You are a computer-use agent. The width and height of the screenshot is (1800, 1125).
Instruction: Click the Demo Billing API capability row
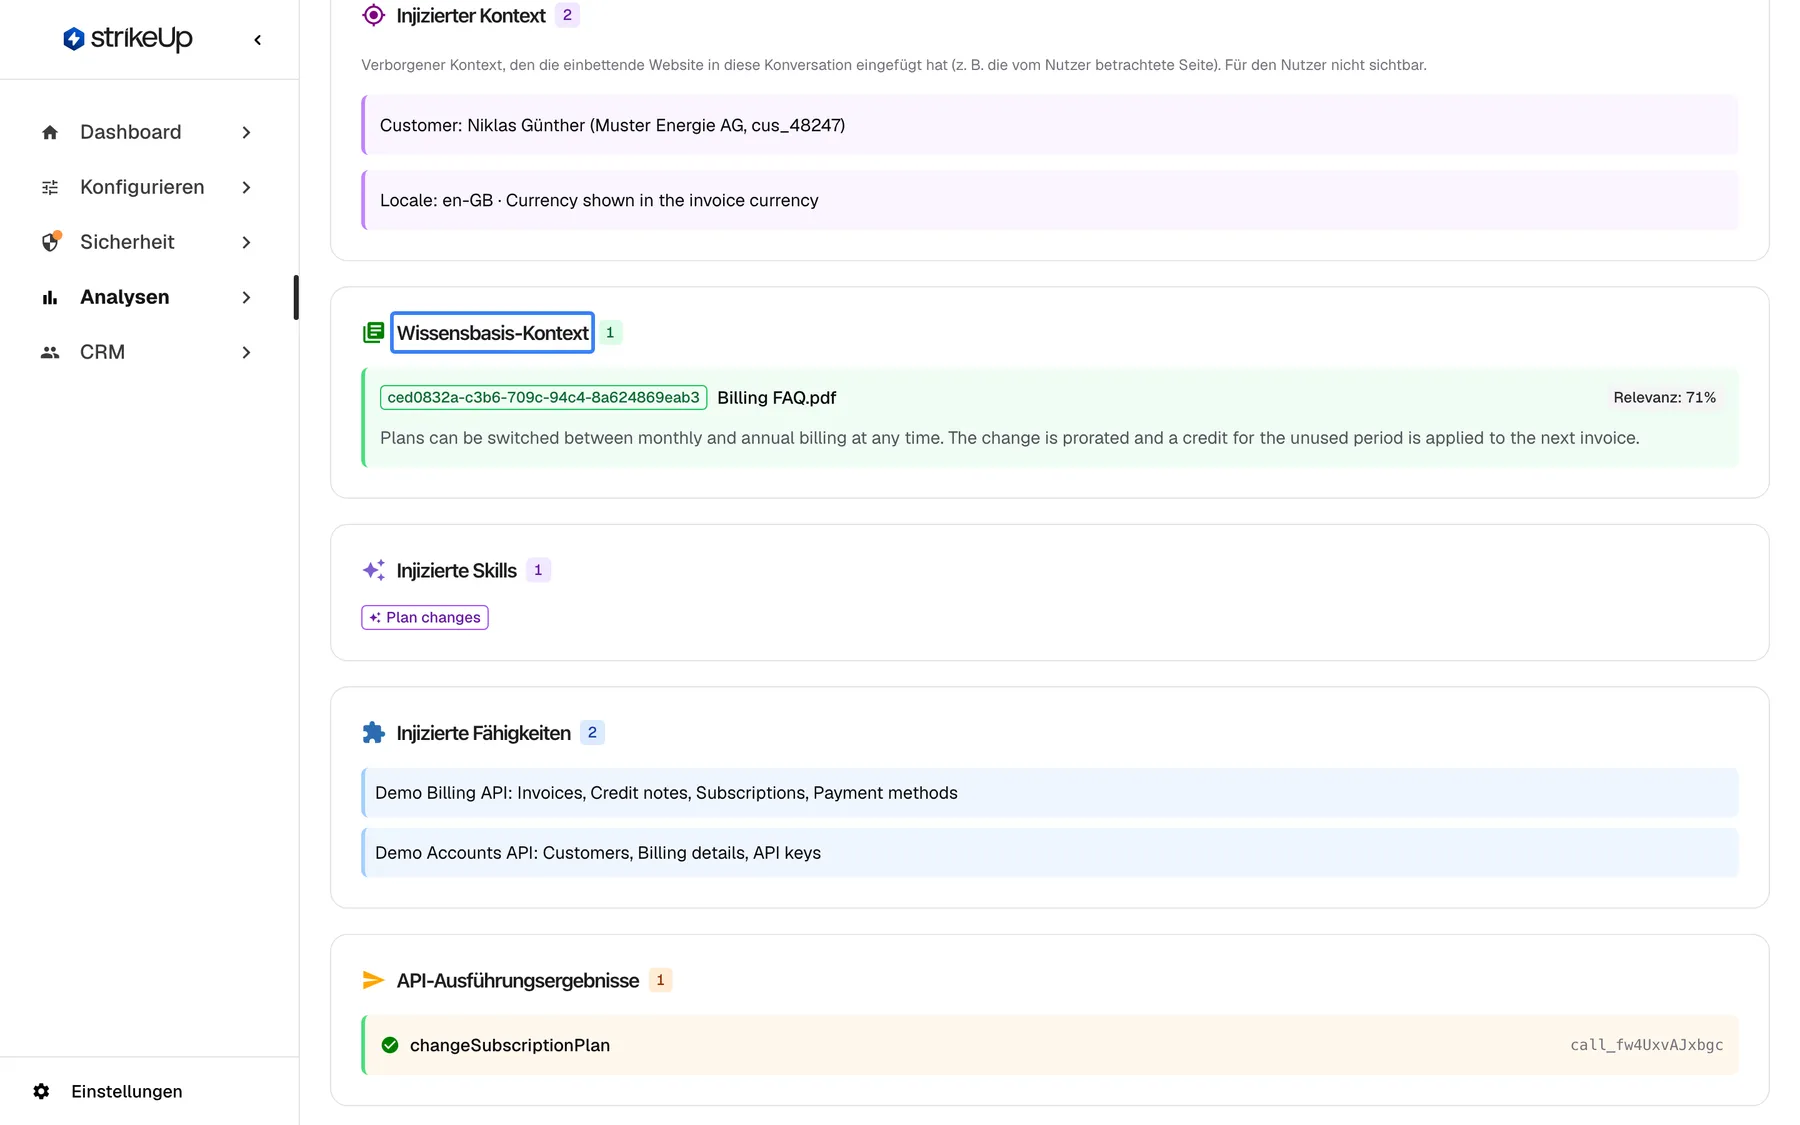pos(1050,793)
